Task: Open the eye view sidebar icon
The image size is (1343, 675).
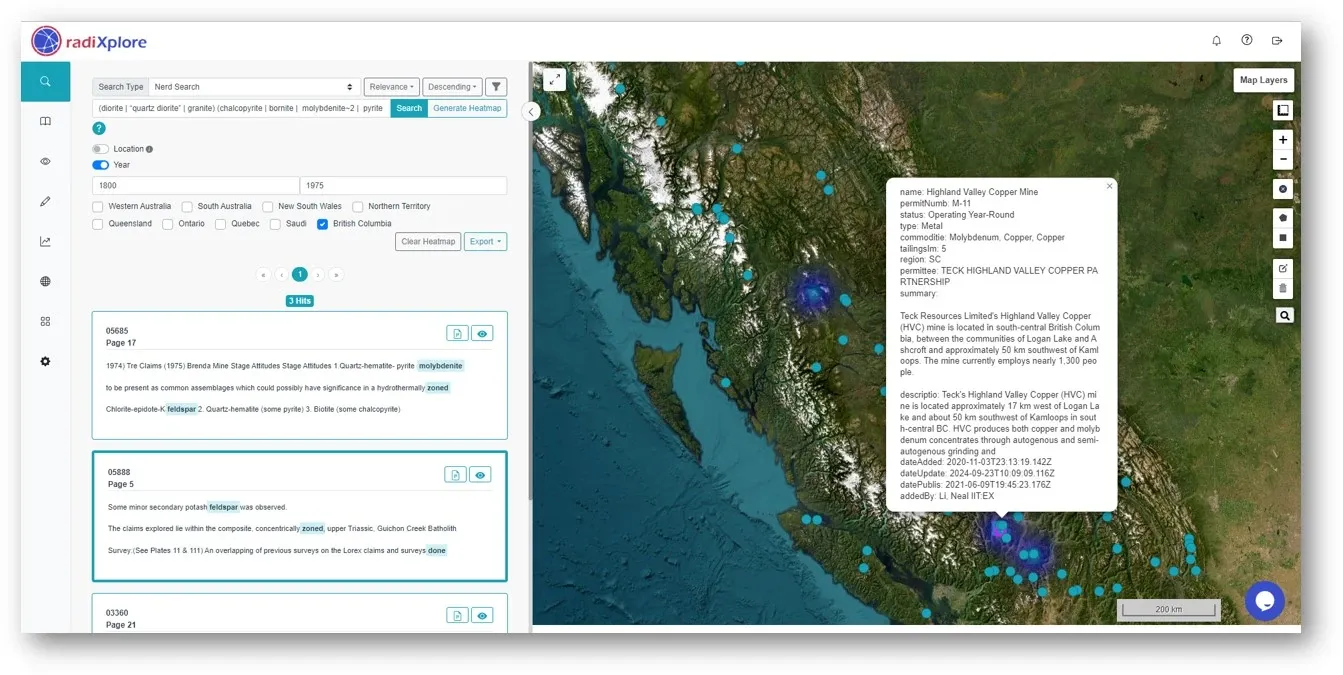Action: tap(45, 161)
